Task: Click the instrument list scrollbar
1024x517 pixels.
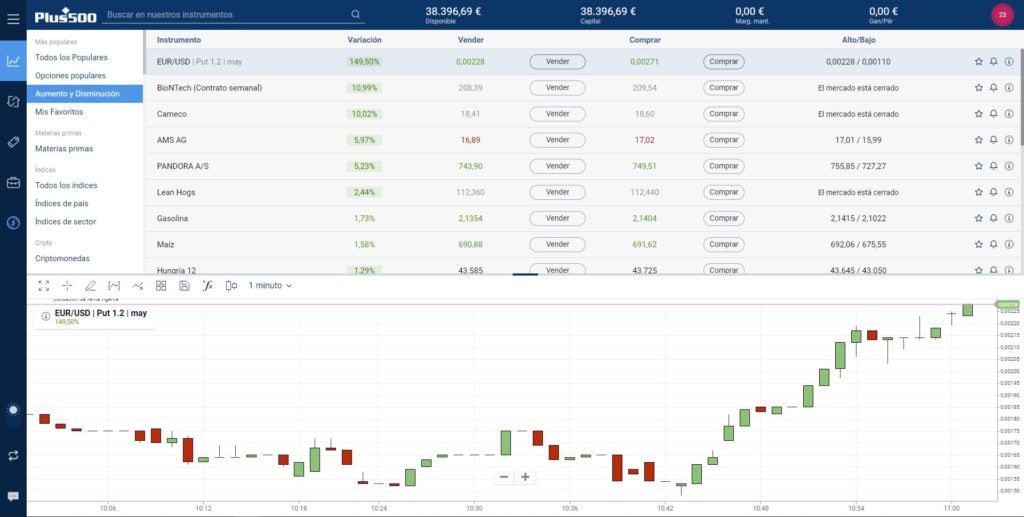Action: 1021,97
